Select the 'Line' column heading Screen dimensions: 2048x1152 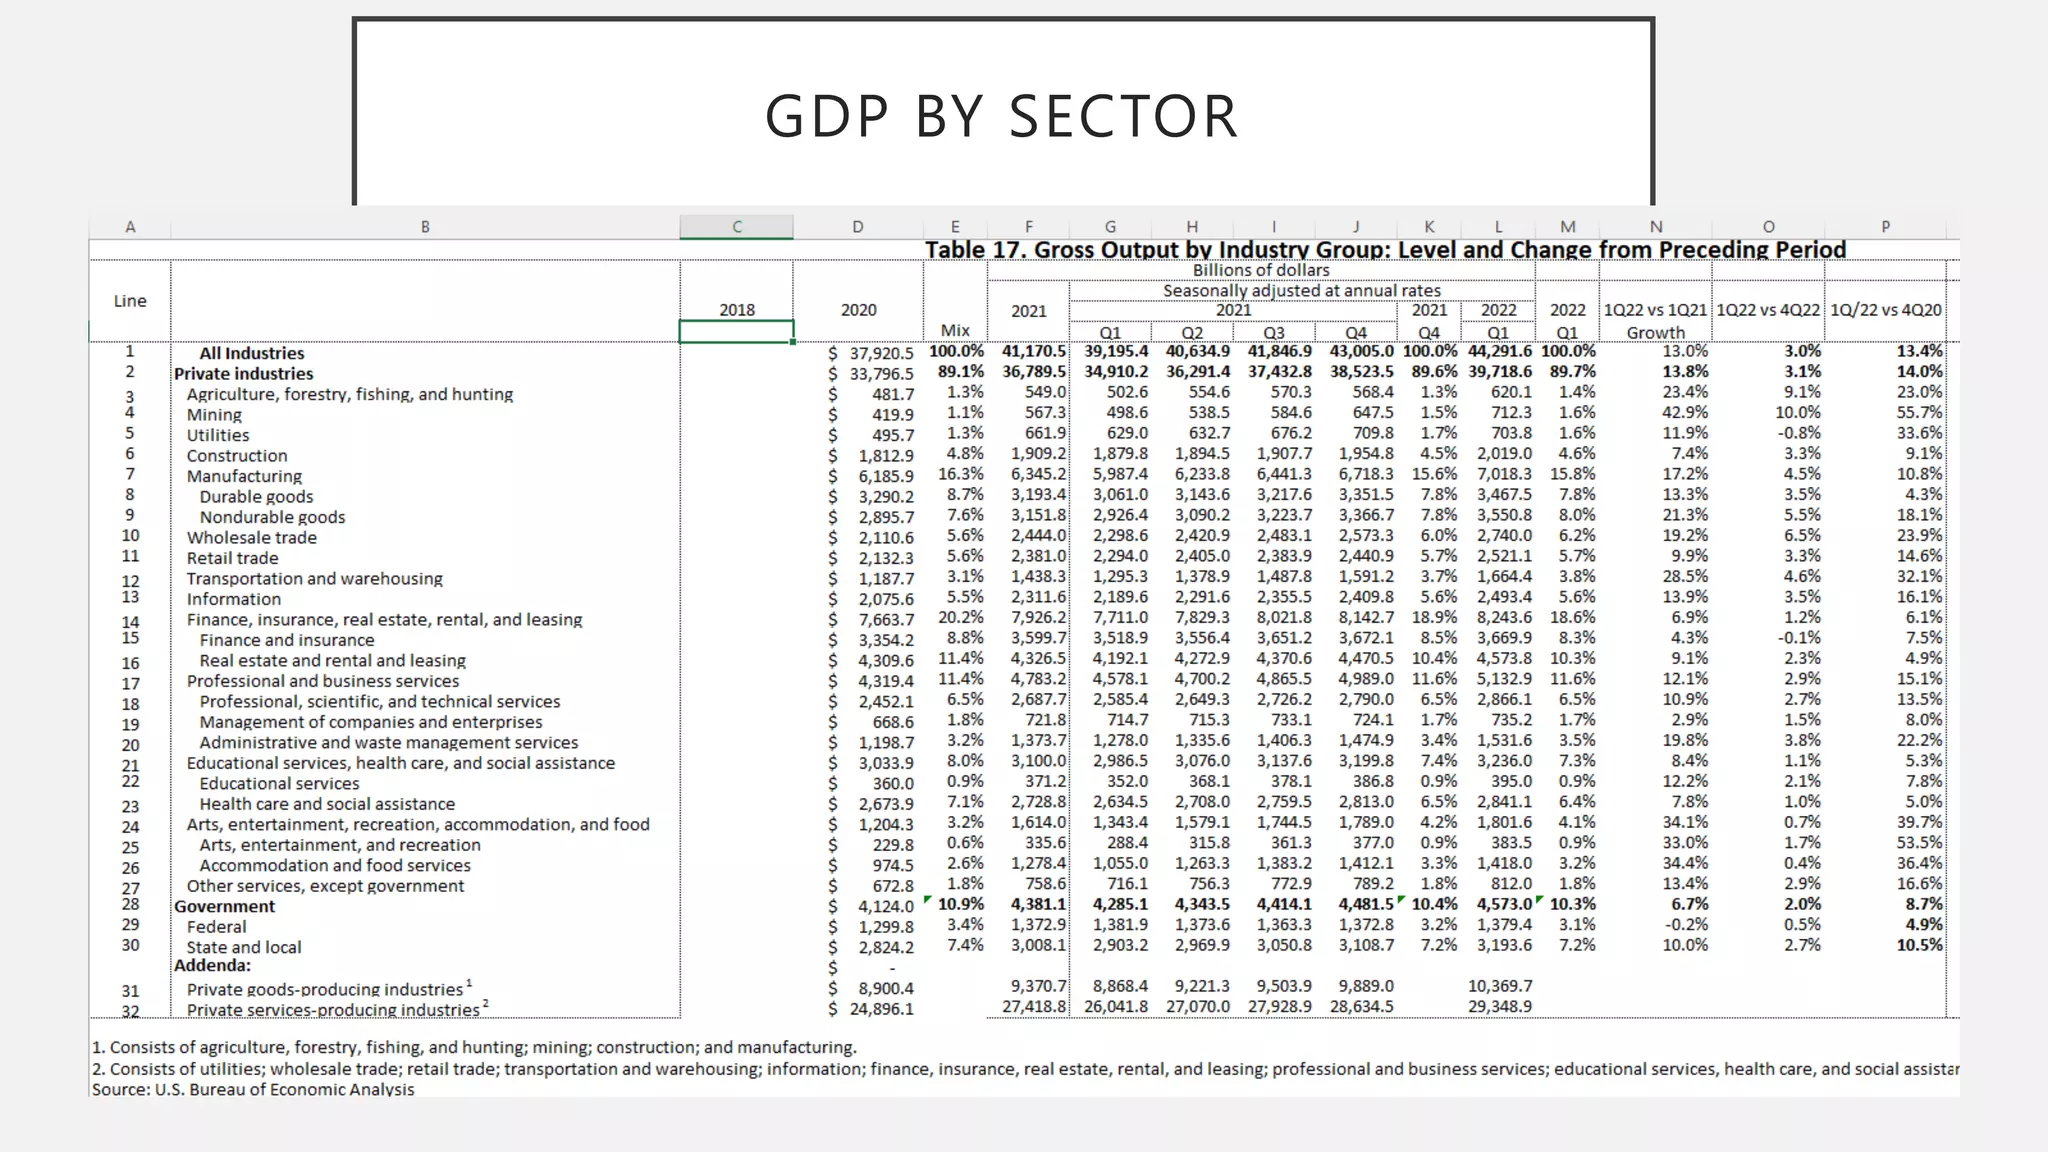click(x=130, y=301)
